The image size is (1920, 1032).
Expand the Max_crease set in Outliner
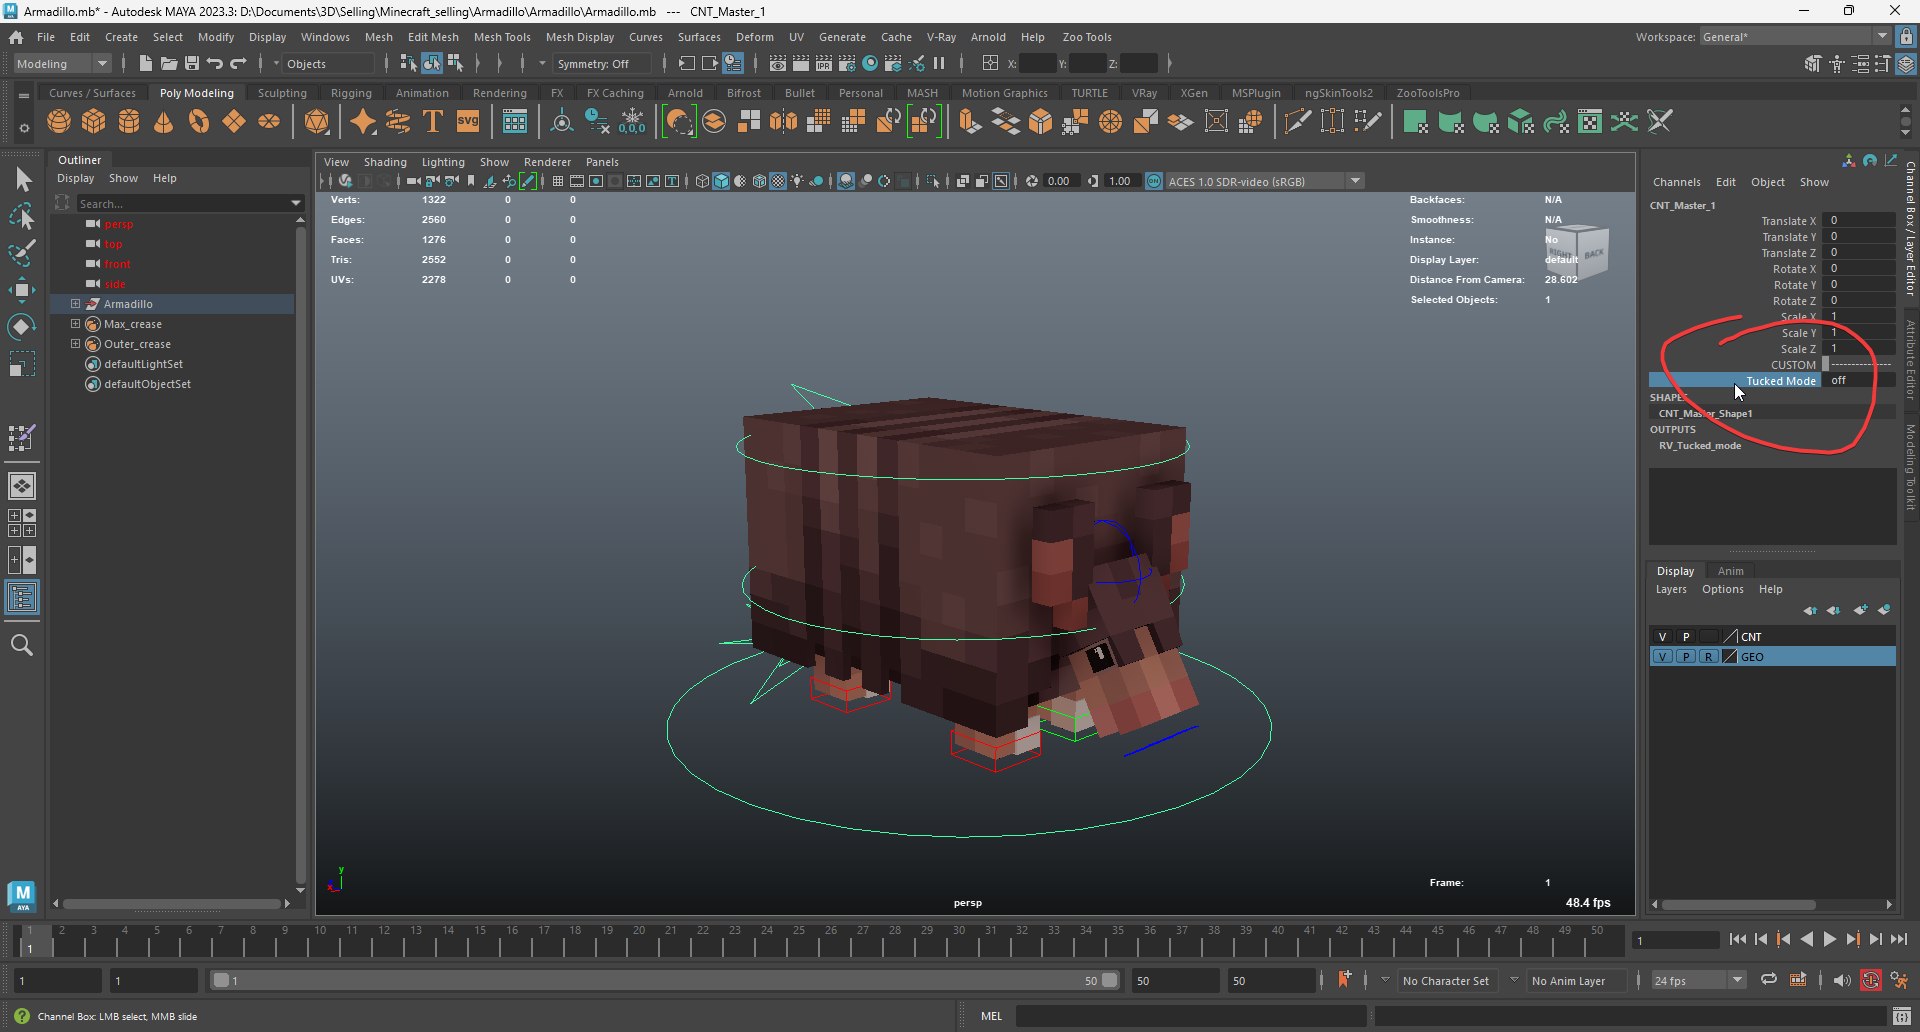75,323
